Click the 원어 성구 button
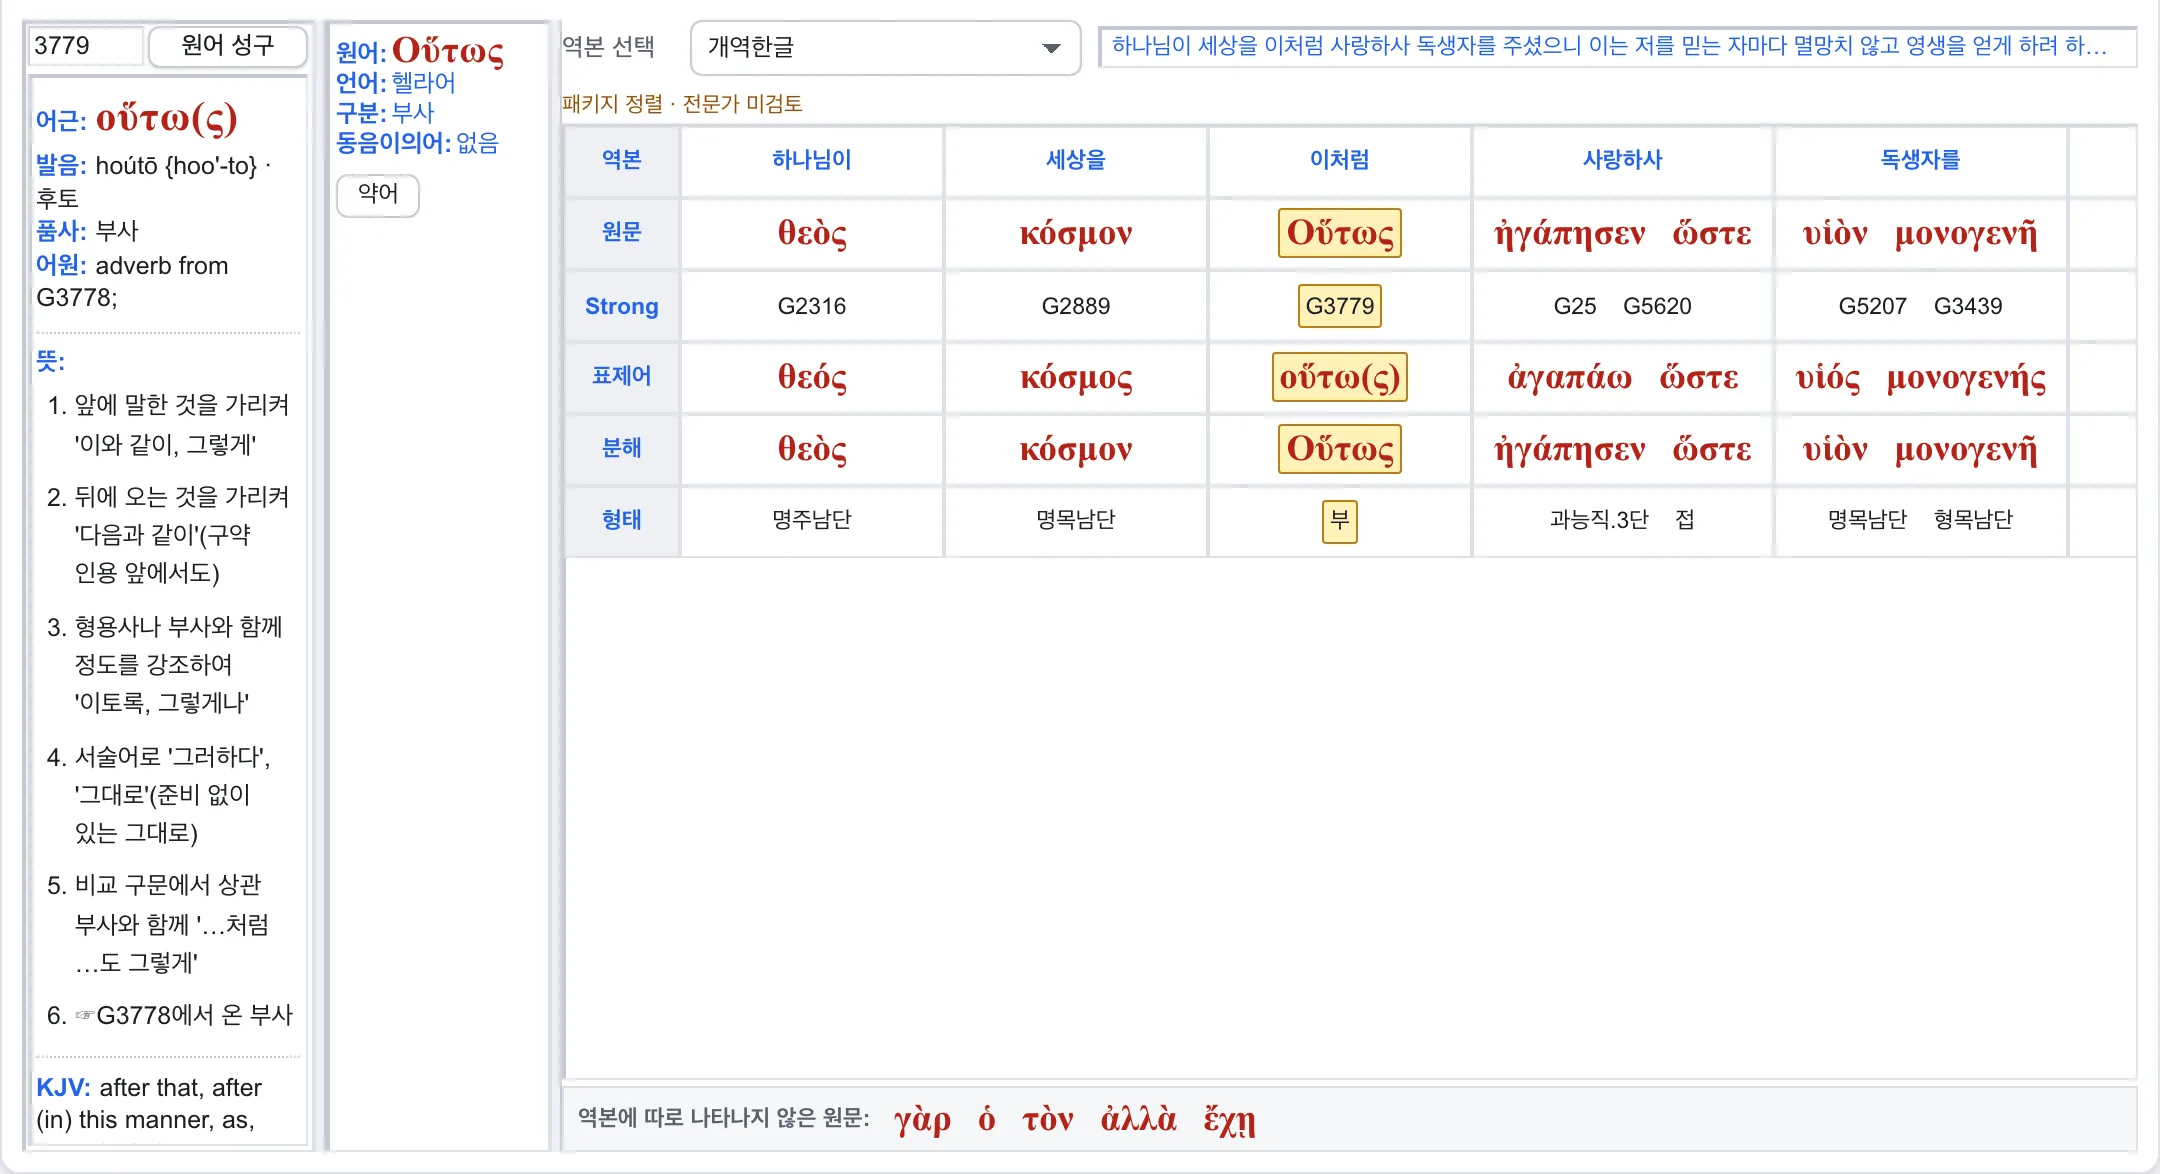The width and height of the screenshot is (2160, 1174). click(227, 46)
